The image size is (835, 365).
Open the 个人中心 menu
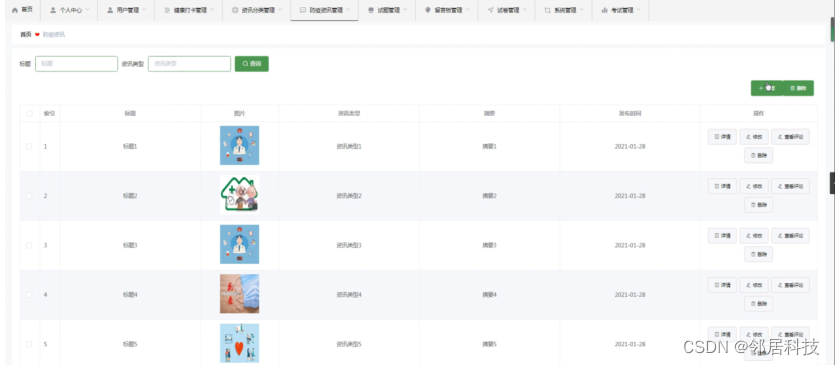click(69, 10)
